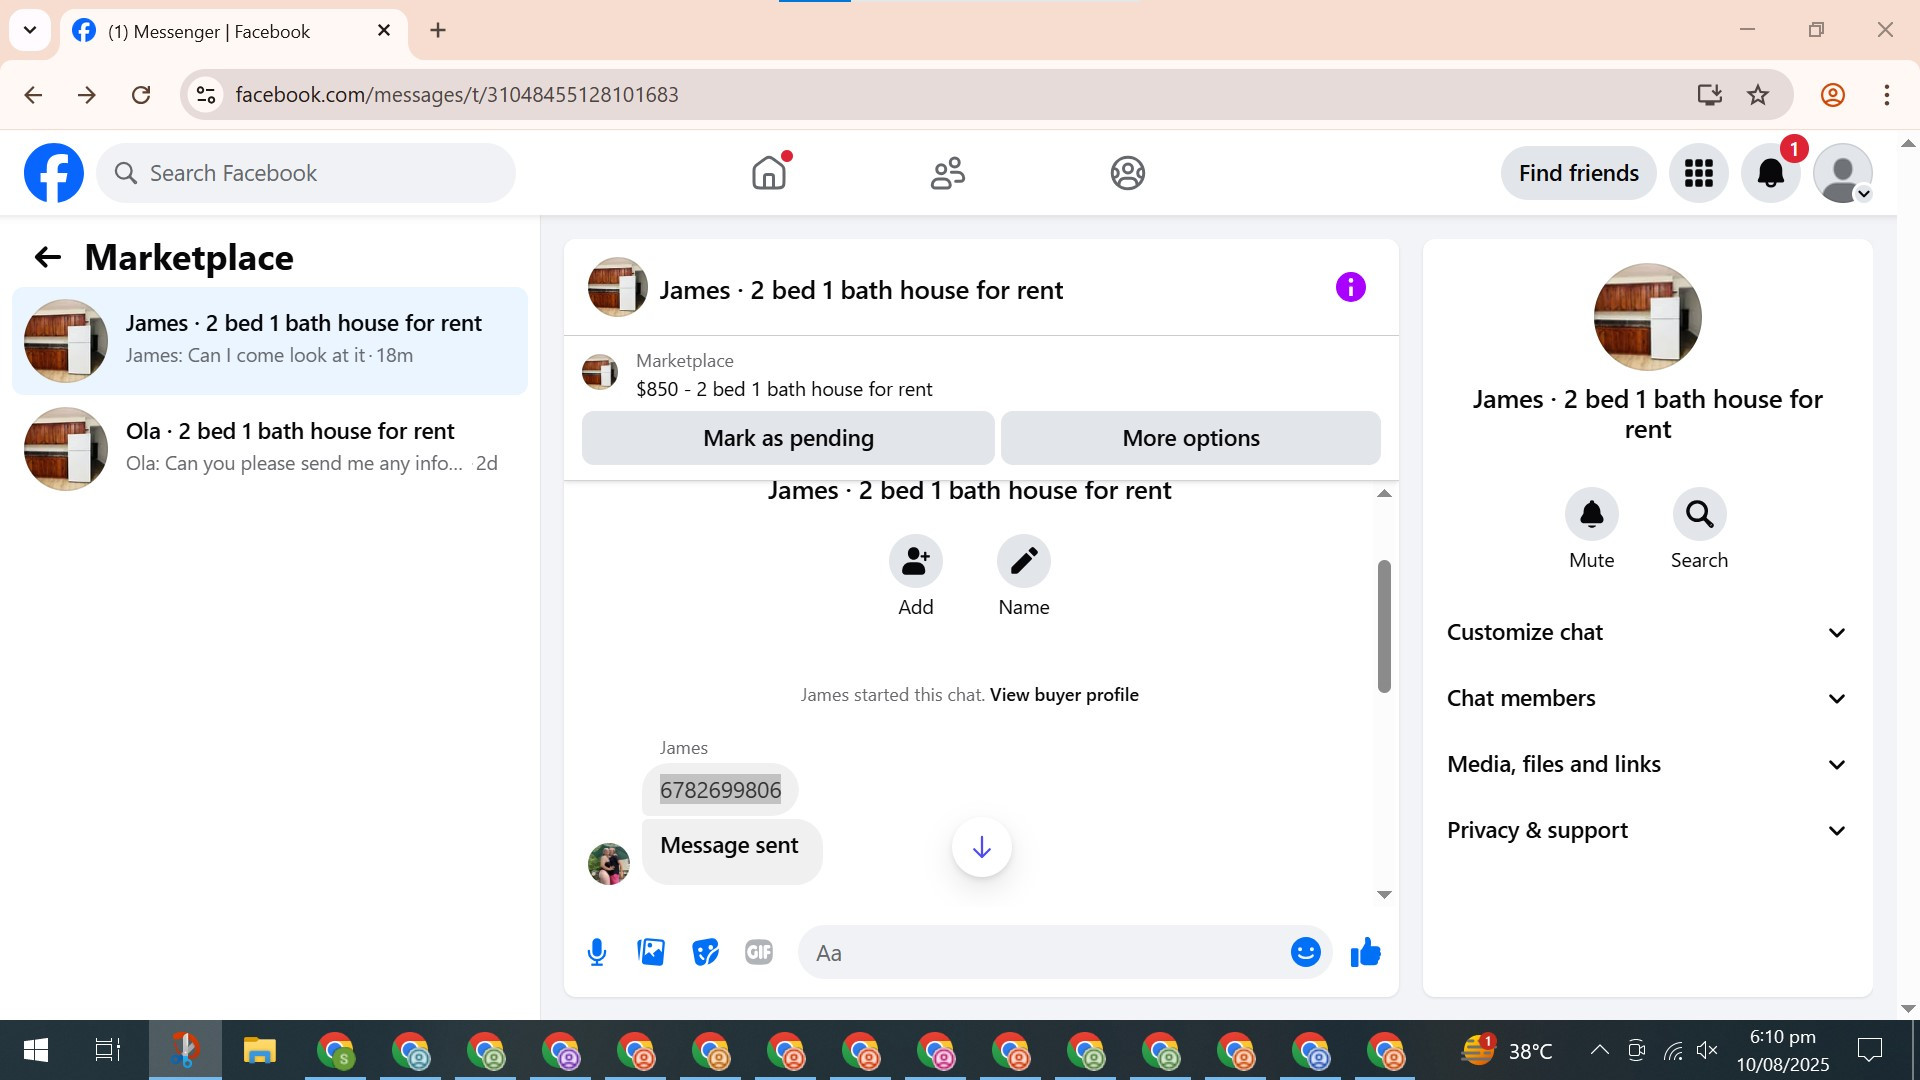The height and width of the screenshot is (1080, 1920).
Task: Open the sticker picker icon
Action: tap(705, 953)
